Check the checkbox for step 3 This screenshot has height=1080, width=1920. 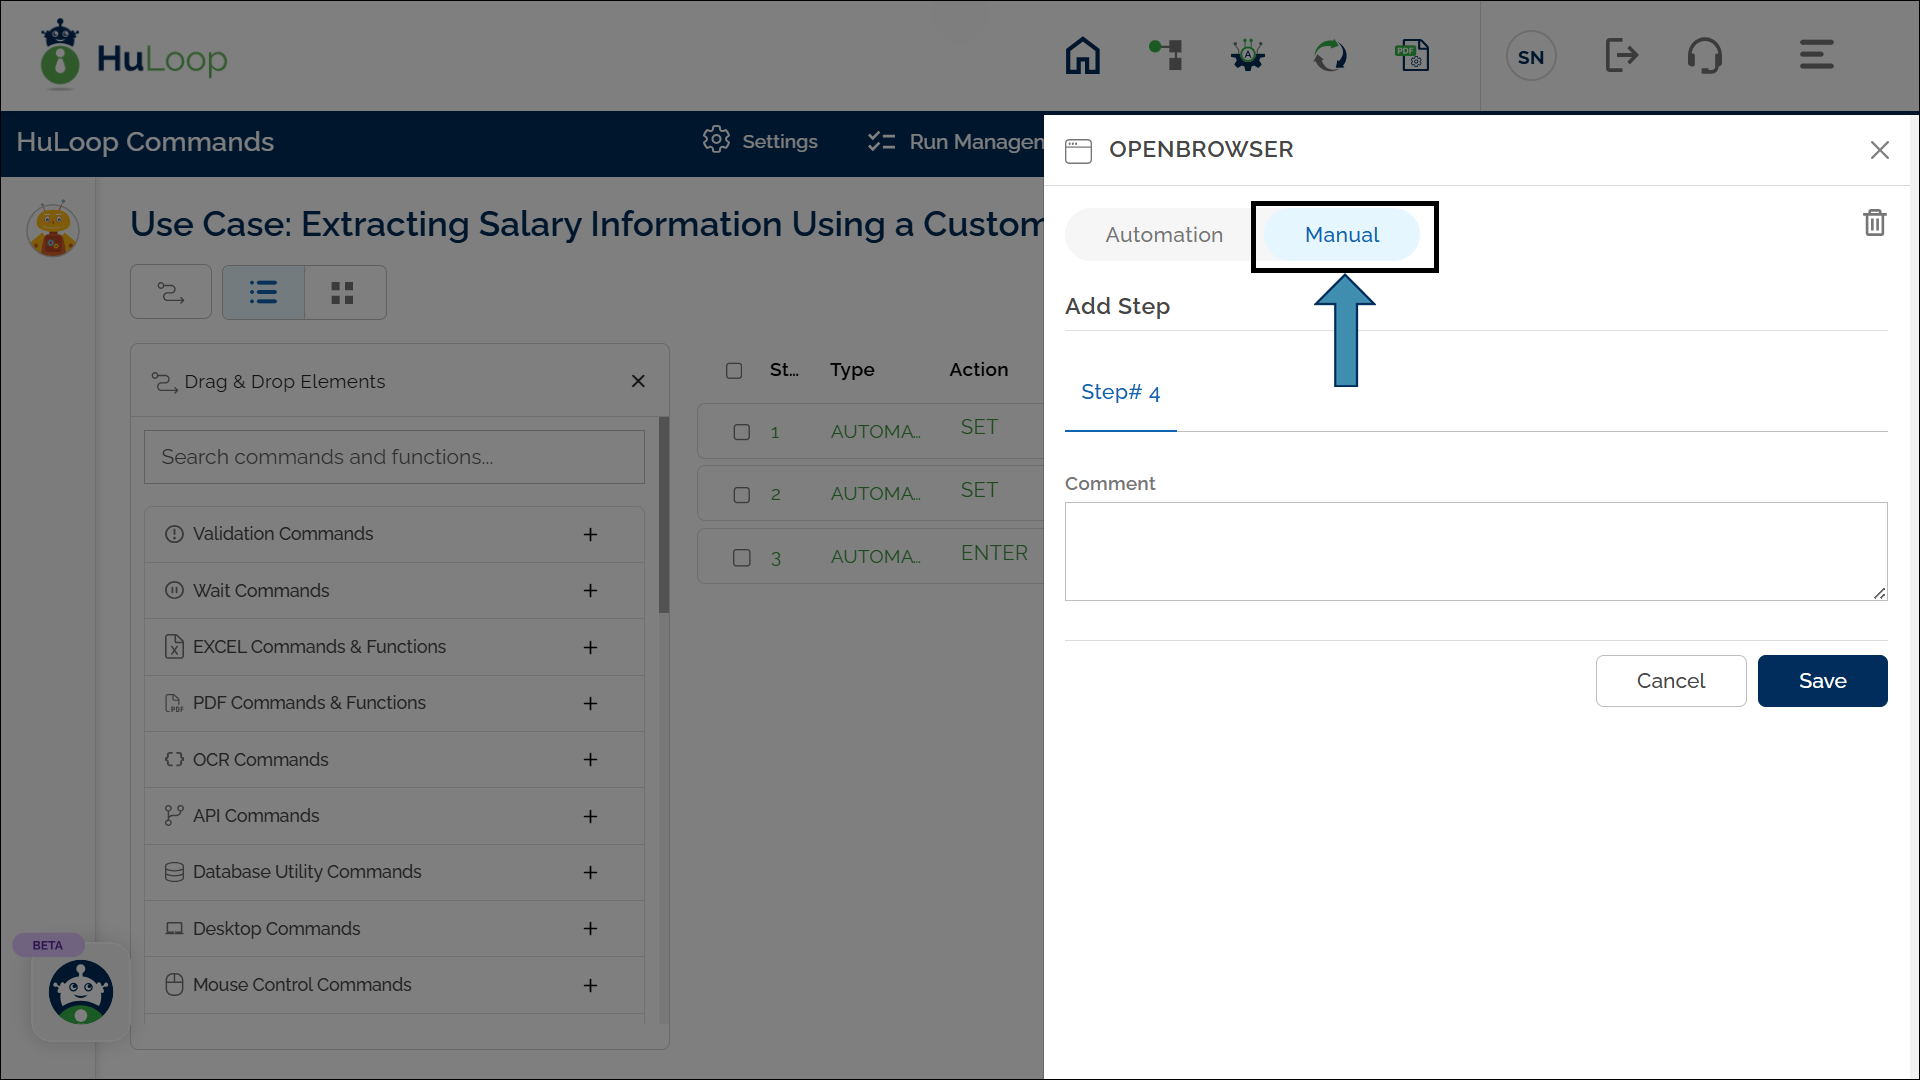(x=742, y=558)
